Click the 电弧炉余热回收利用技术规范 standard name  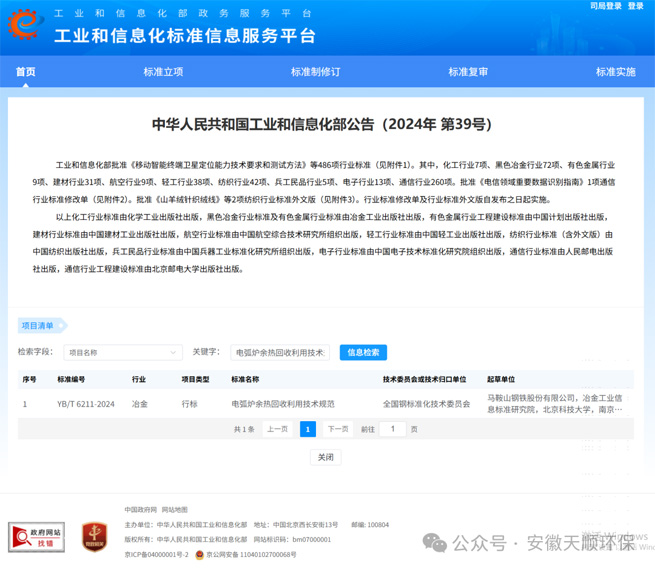(283, 404)
